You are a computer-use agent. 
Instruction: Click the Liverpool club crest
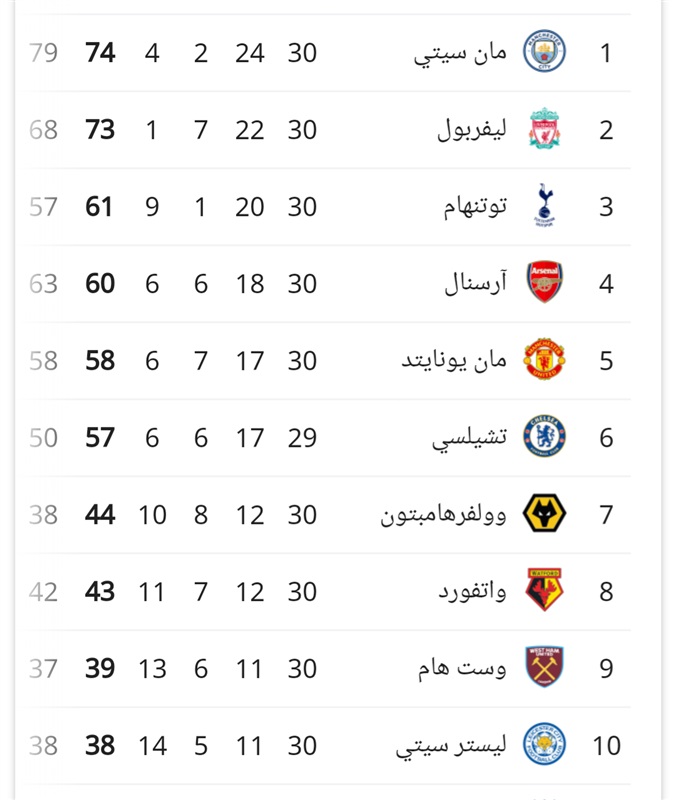point(544,128)
